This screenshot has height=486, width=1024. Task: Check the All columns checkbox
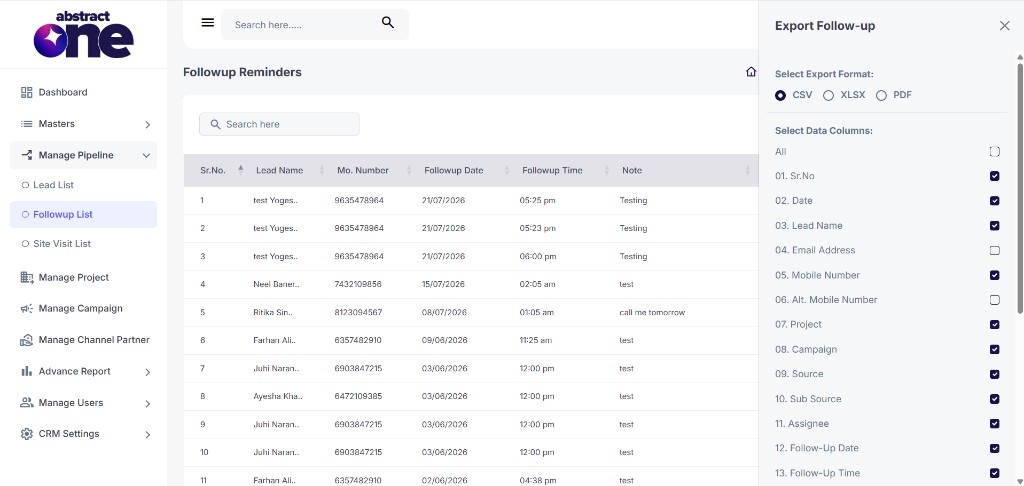coord(995,152)
